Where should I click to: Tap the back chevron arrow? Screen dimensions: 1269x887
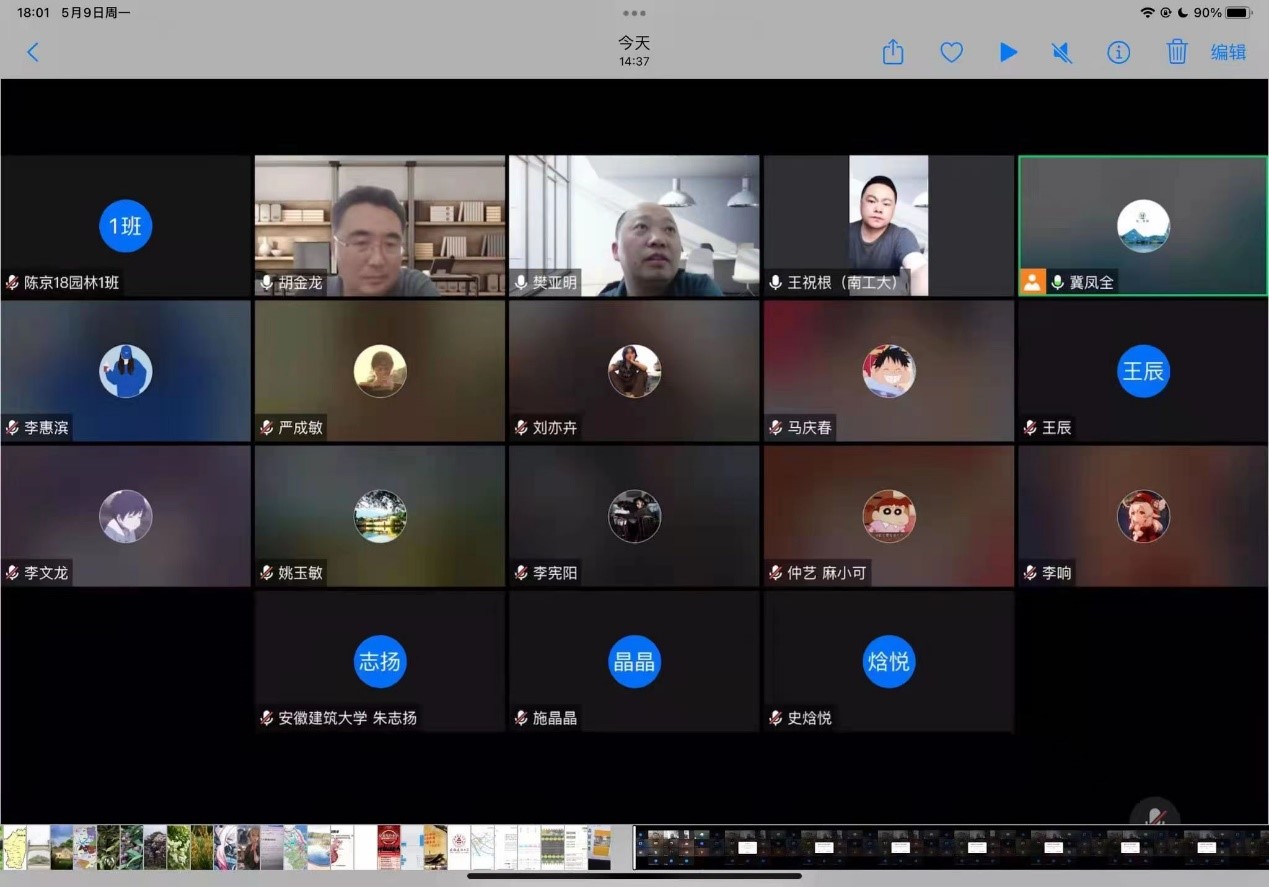point(32,52)
